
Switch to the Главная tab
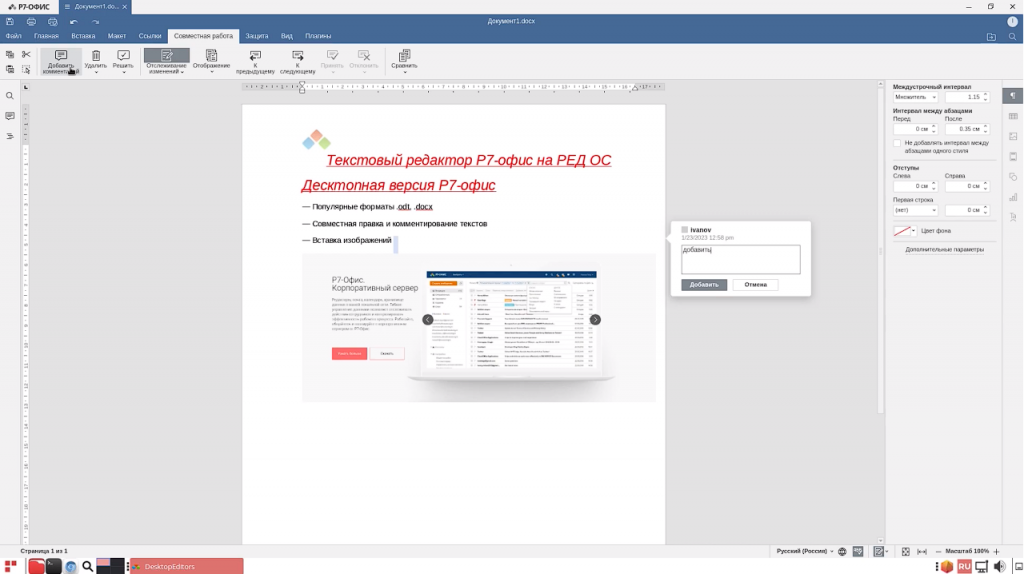click(x=46, y=37)
